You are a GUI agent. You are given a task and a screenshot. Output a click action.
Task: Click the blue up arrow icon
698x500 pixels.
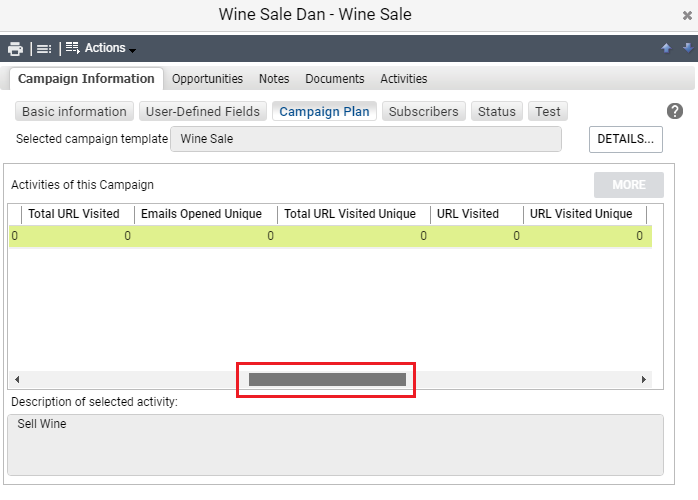pos(666,48)
